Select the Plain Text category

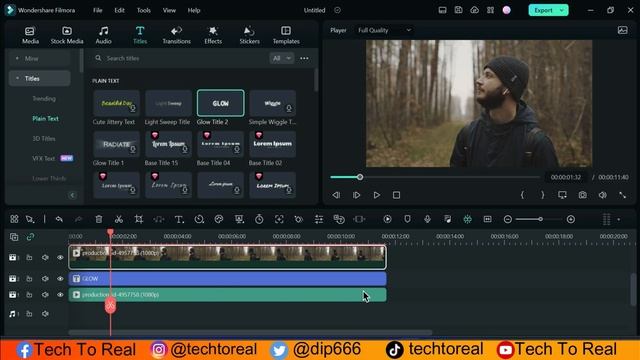click(x=45, y=118)
